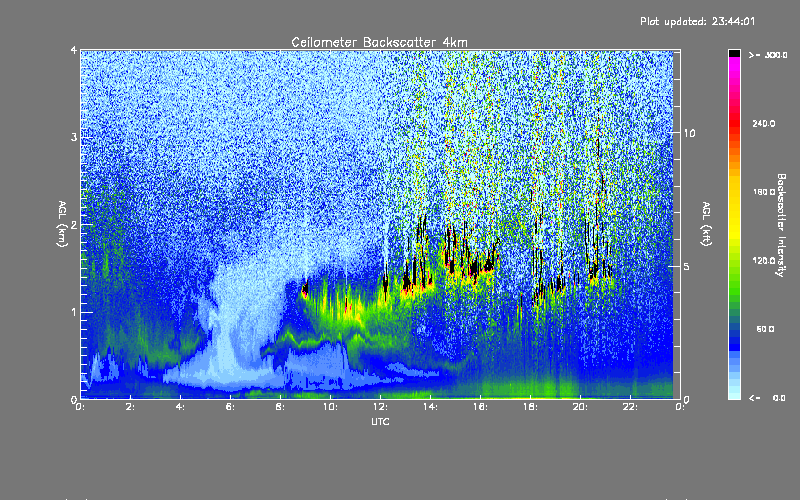
Task: Click inside the ceilometer backscatter plot area
Action: (380, 224)
